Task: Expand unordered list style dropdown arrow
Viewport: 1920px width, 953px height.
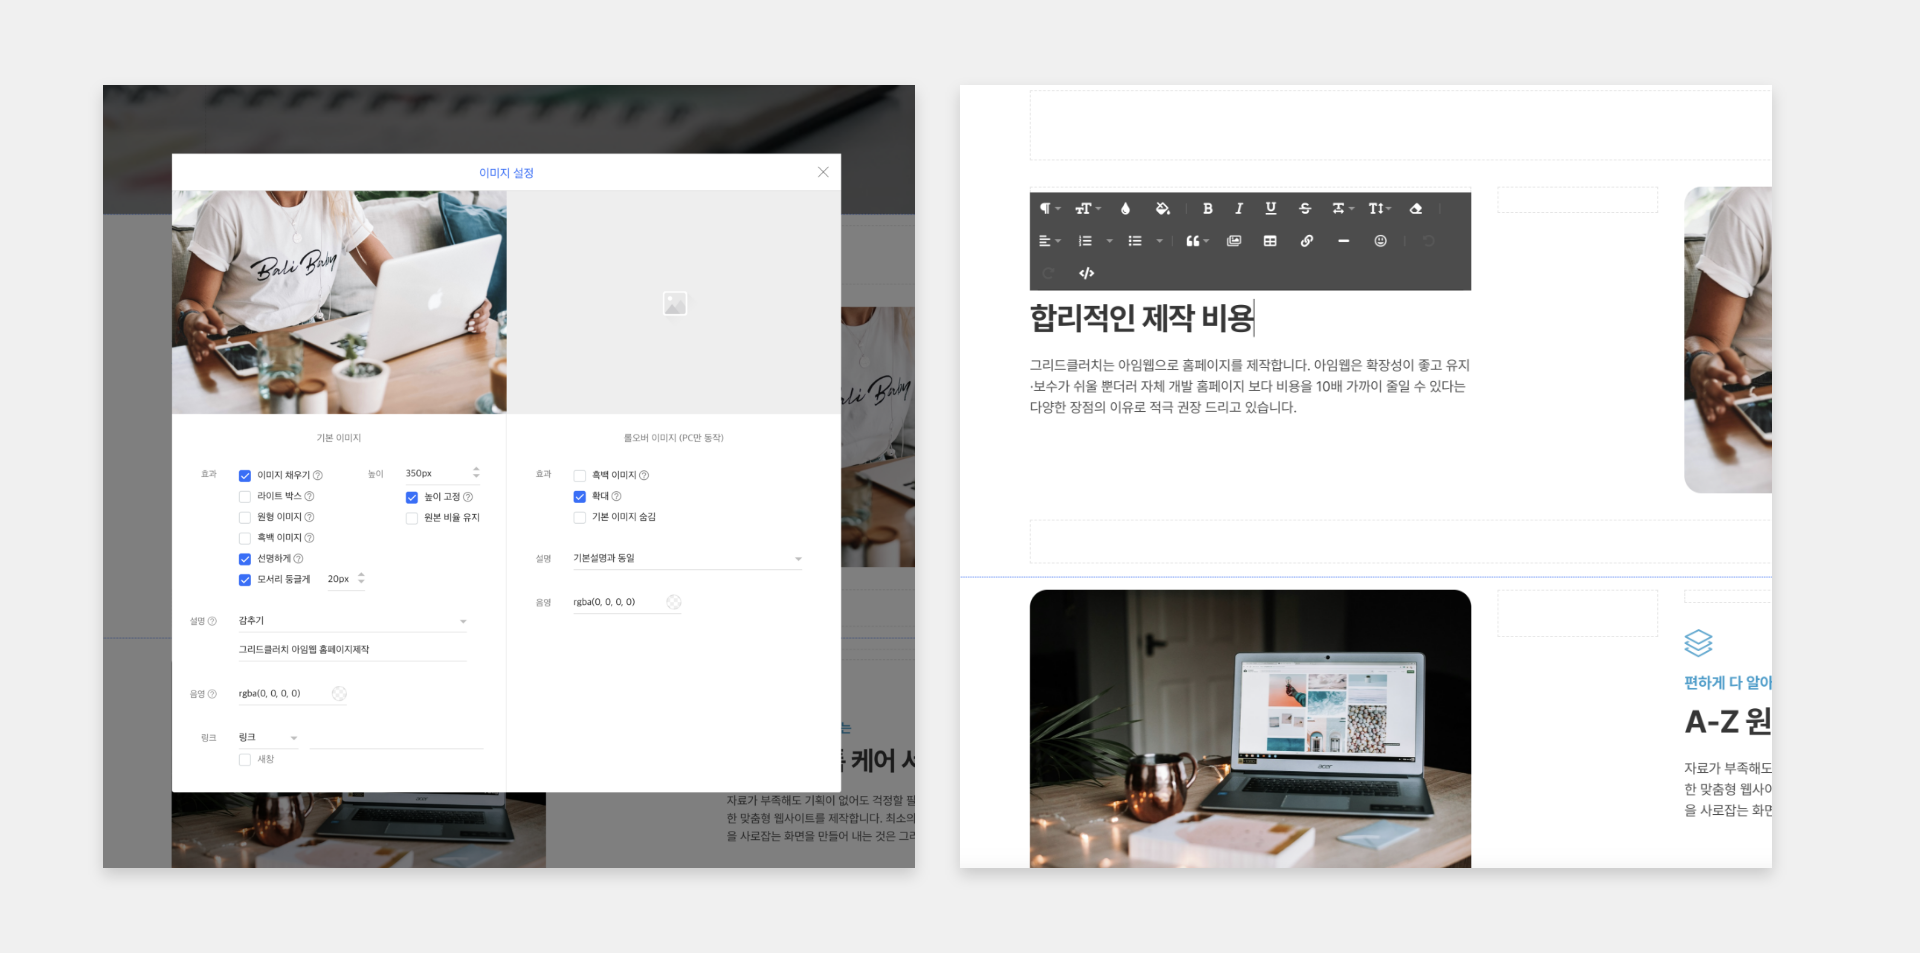Action: click(1159, 241)
